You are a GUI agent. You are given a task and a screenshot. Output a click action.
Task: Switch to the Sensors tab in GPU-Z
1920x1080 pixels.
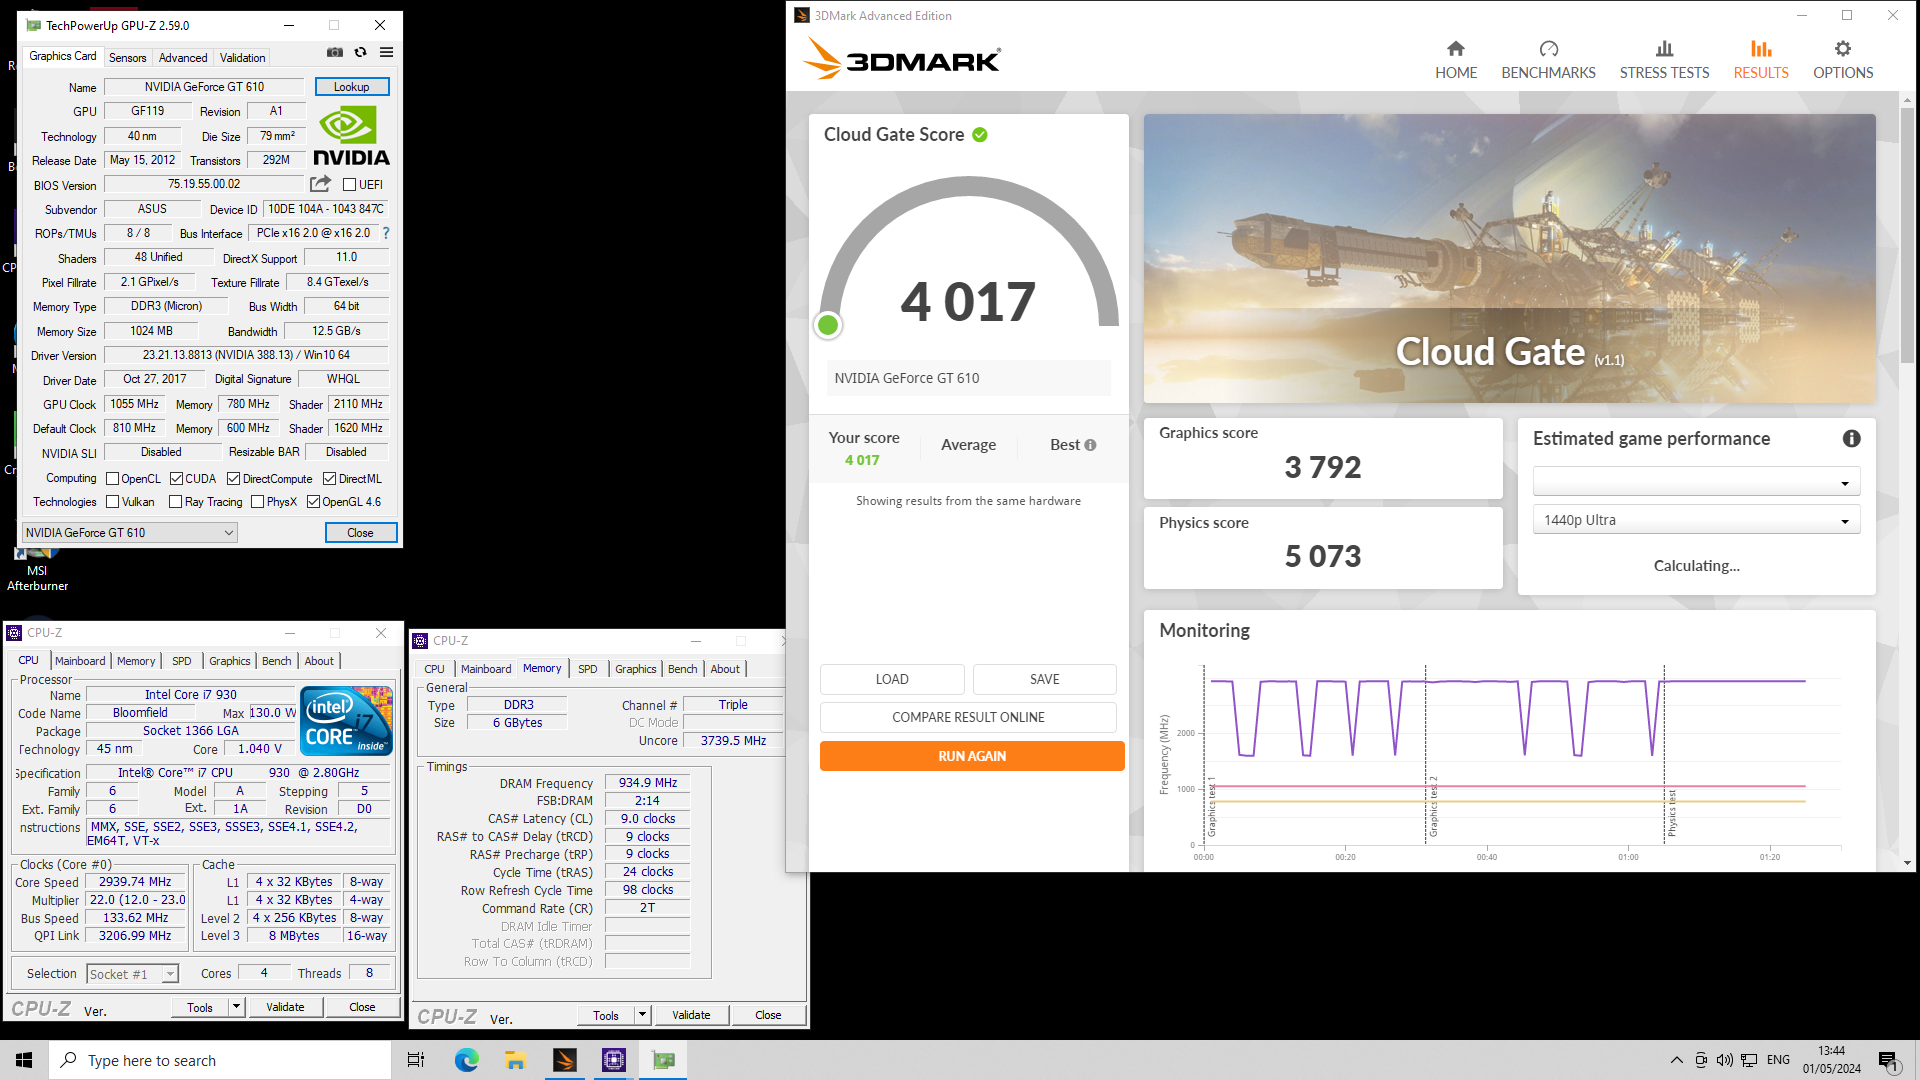pyautogui.click(x=127, y=58)
